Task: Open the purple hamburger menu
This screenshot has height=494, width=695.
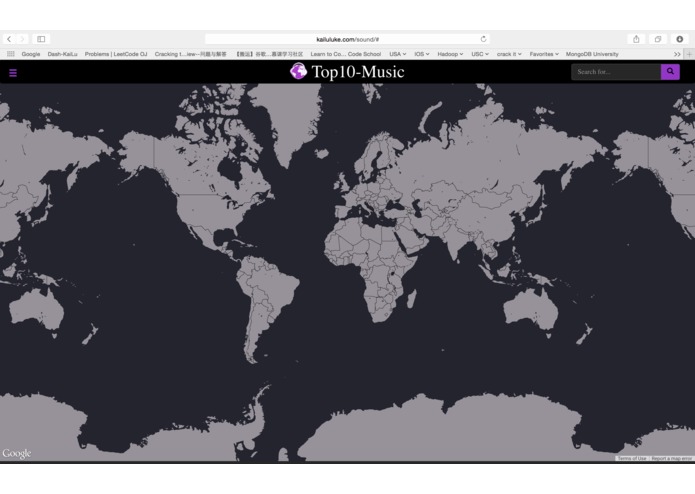Action: 13,73
